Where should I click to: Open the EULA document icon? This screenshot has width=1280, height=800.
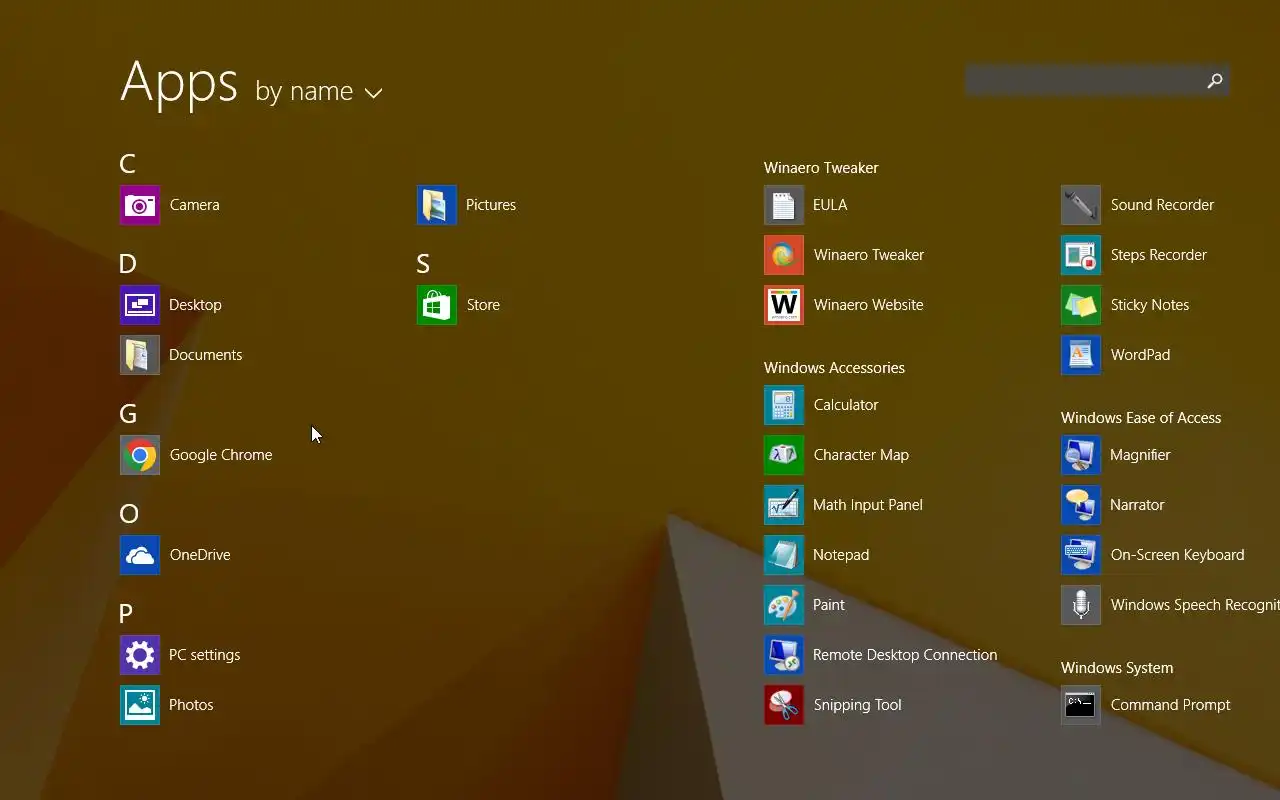(784, 205)
